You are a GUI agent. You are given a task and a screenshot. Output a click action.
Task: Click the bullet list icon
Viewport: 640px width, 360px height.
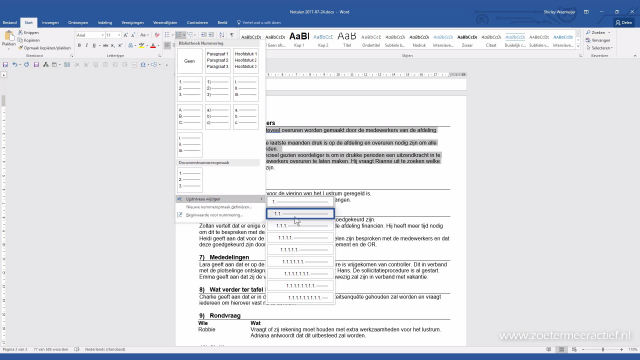tap(167, 35)
